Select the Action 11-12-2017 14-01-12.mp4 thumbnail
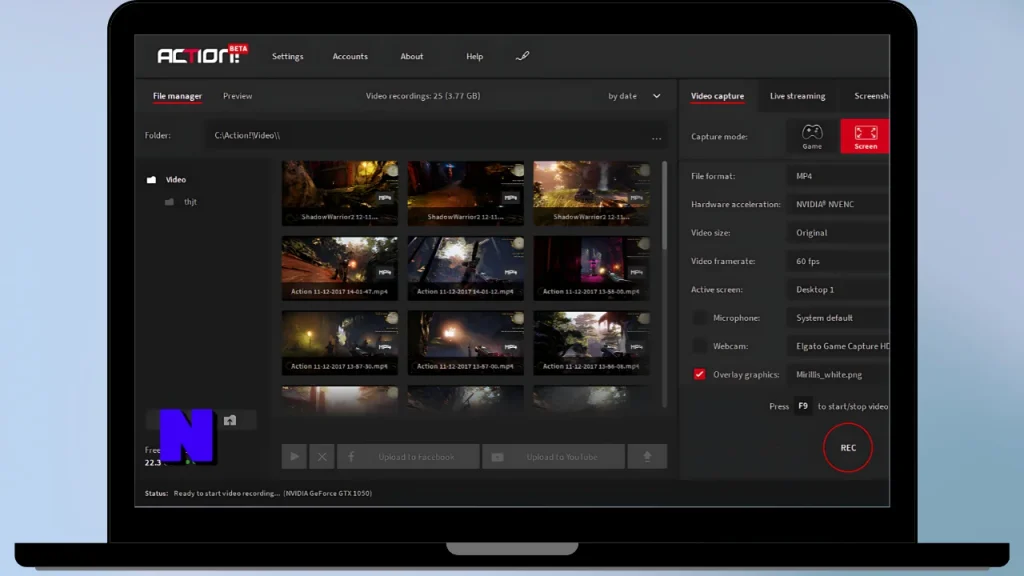 [x=466, y=268]
